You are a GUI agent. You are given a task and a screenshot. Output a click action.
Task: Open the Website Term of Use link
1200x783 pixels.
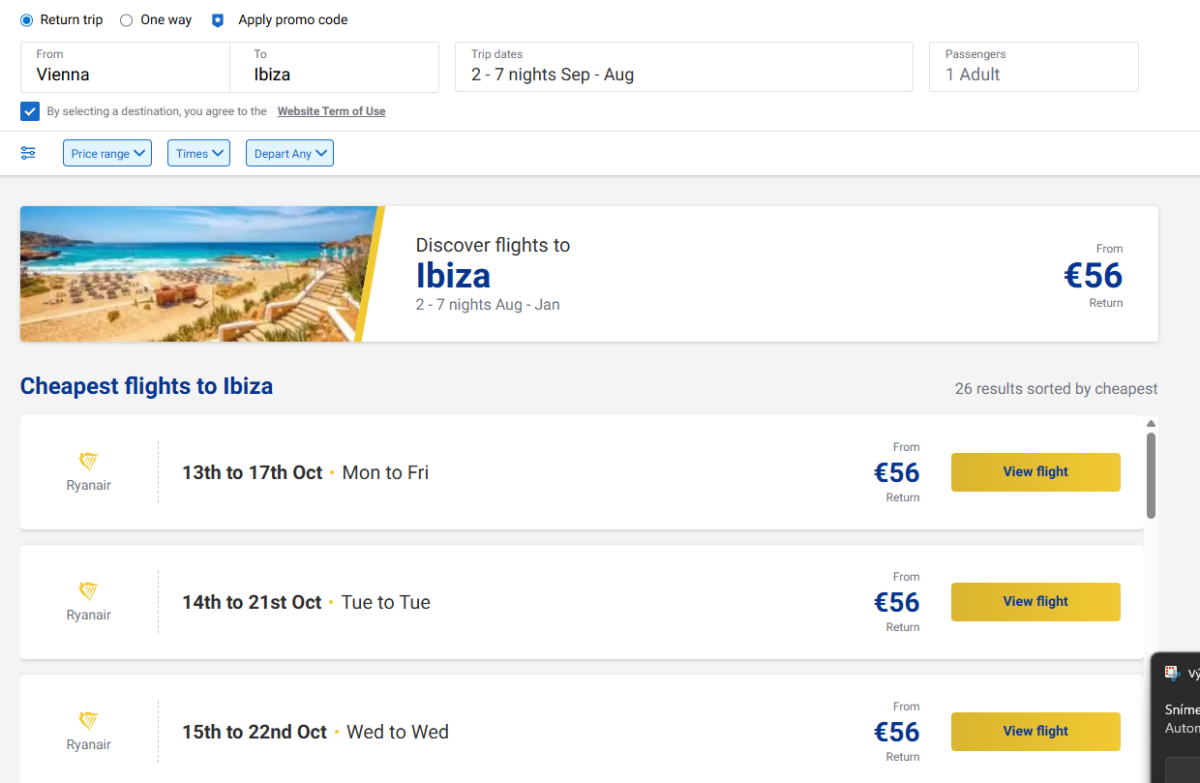(x=331, y=112)
